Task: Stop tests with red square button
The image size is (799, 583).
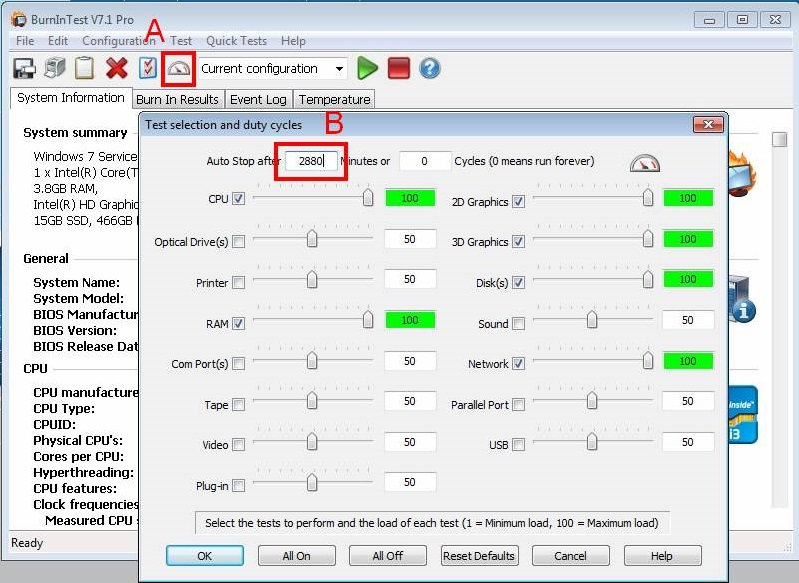Action: [x=398, y=68]
